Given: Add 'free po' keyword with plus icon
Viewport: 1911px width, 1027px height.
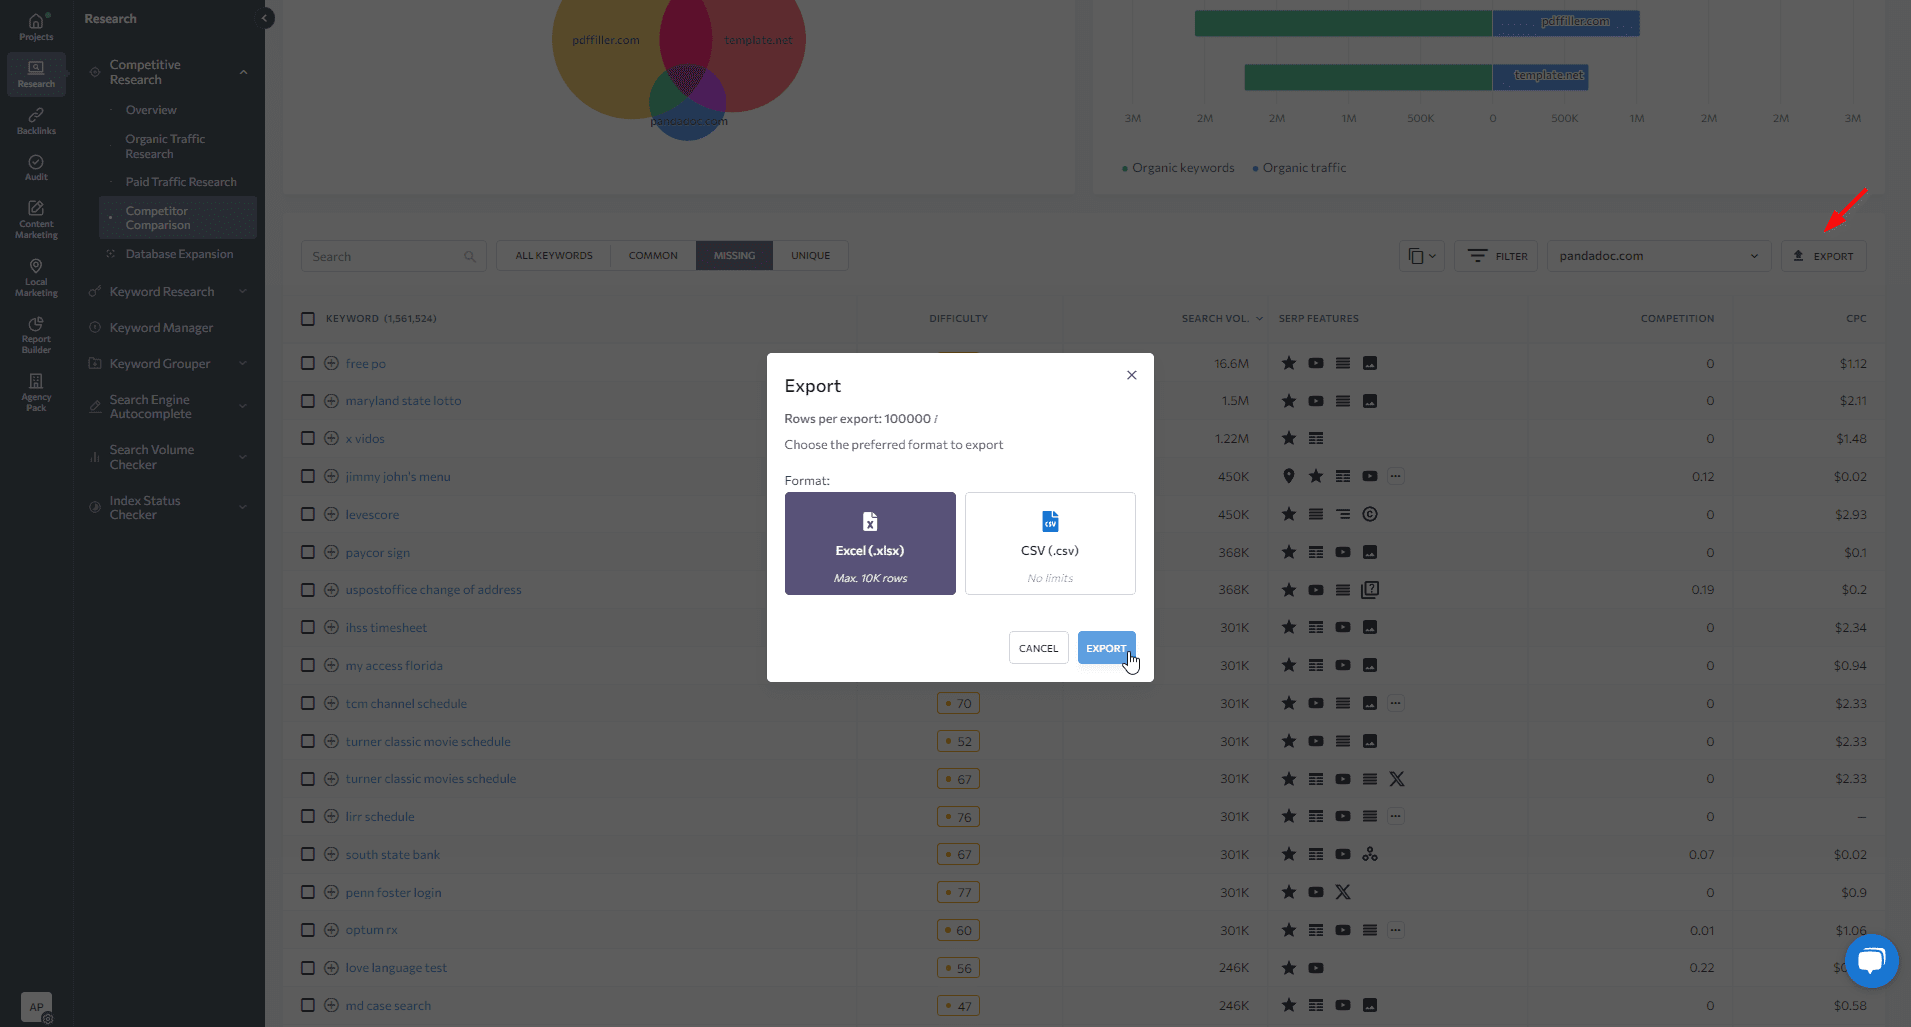Looking at the screenshot, I should [331, 363].
